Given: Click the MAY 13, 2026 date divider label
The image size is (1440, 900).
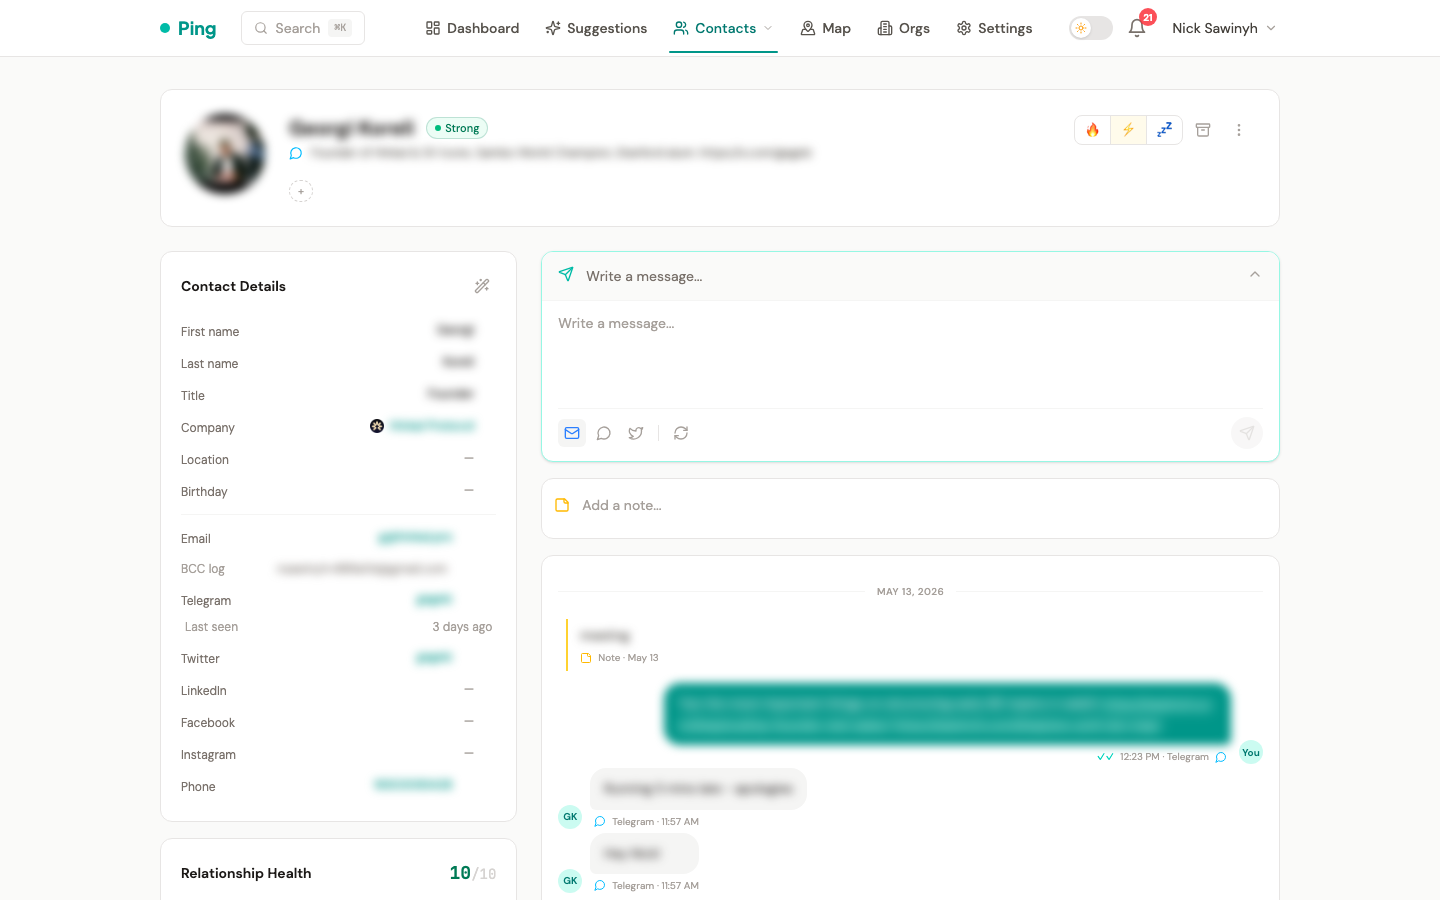Looking at the screenshot, I should click(910, 592).
